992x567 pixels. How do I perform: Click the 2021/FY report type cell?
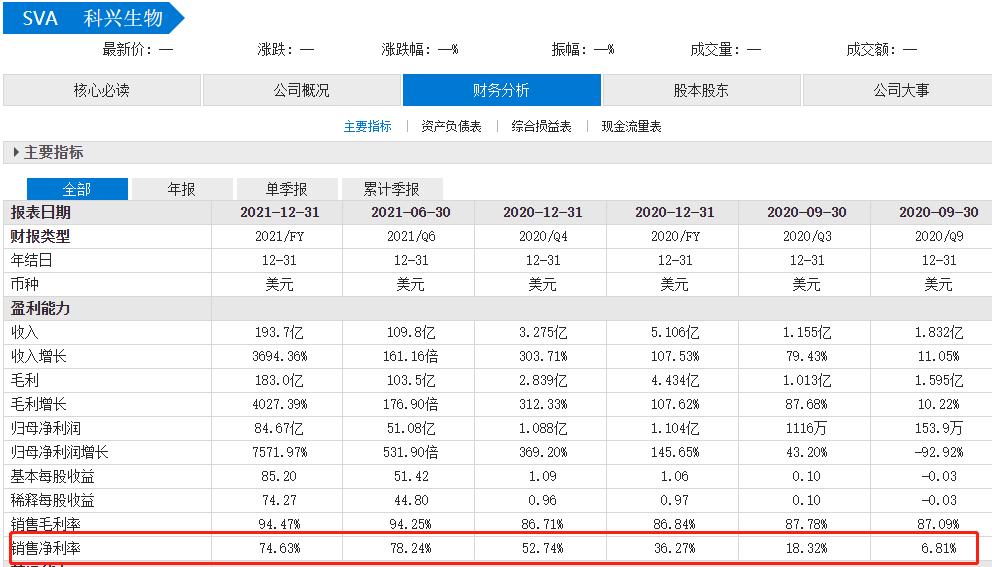pyautogui.click(x=280, y=237)
